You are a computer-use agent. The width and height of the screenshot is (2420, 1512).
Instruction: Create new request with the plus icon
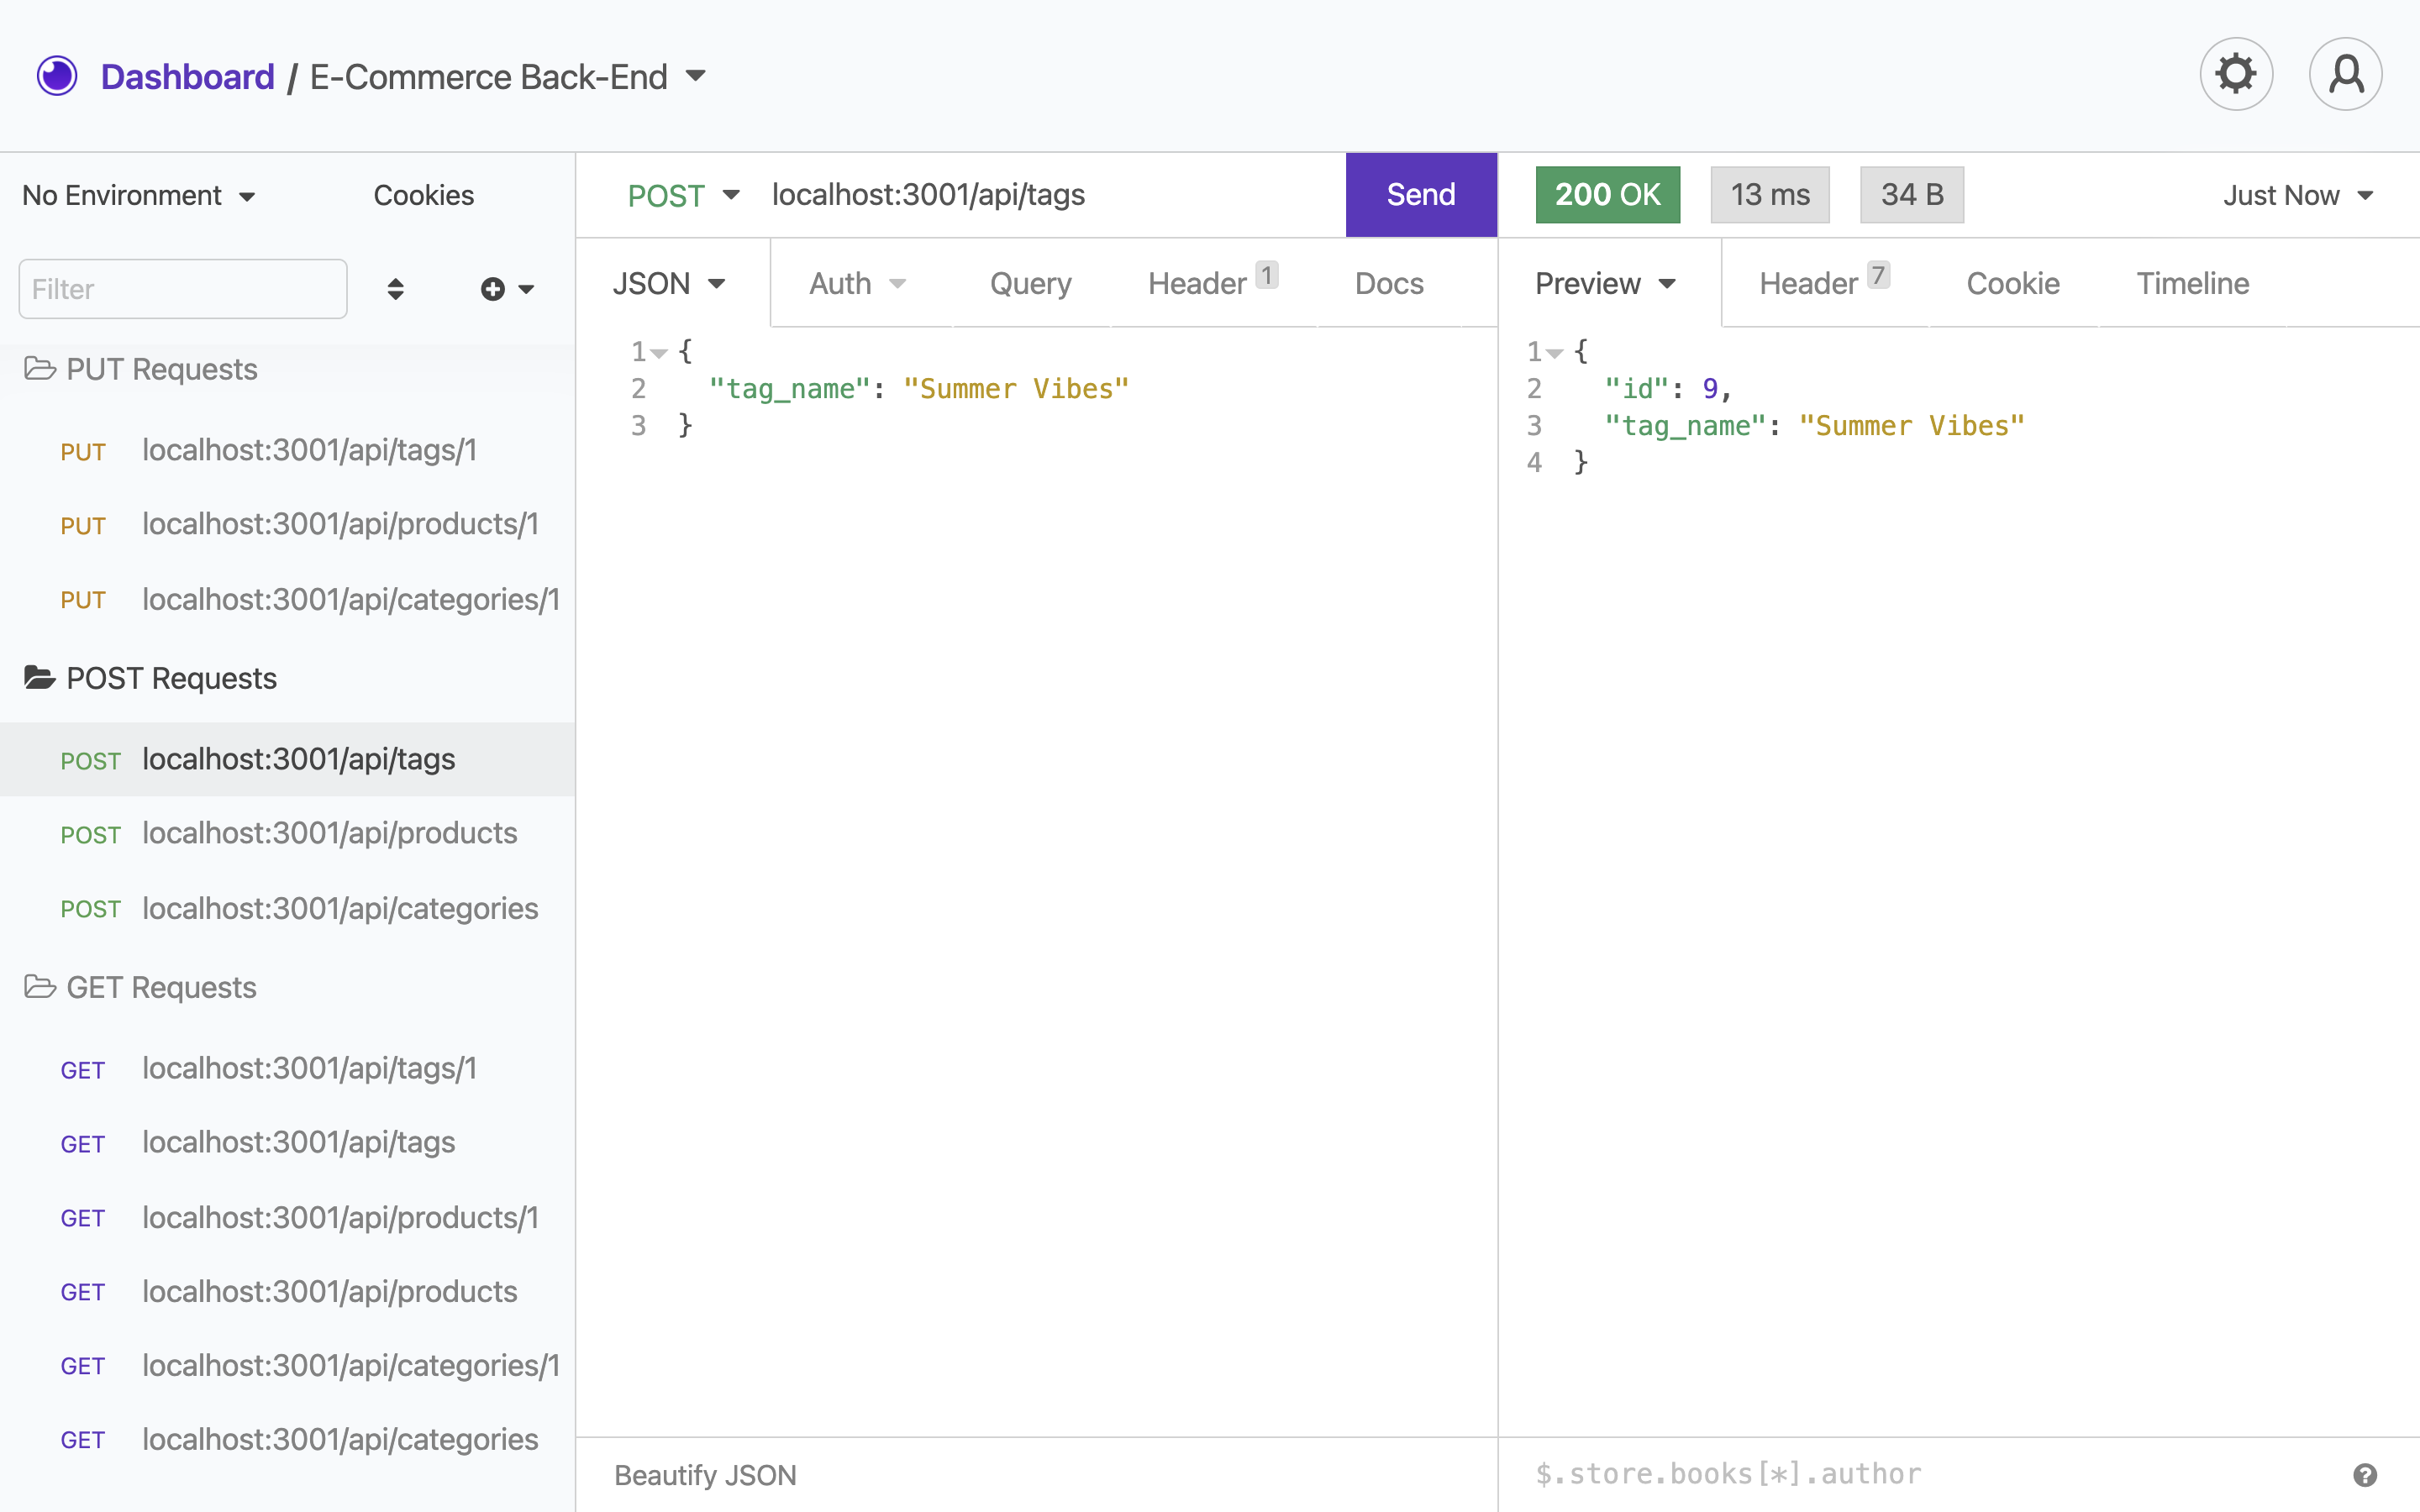[493, 288]
